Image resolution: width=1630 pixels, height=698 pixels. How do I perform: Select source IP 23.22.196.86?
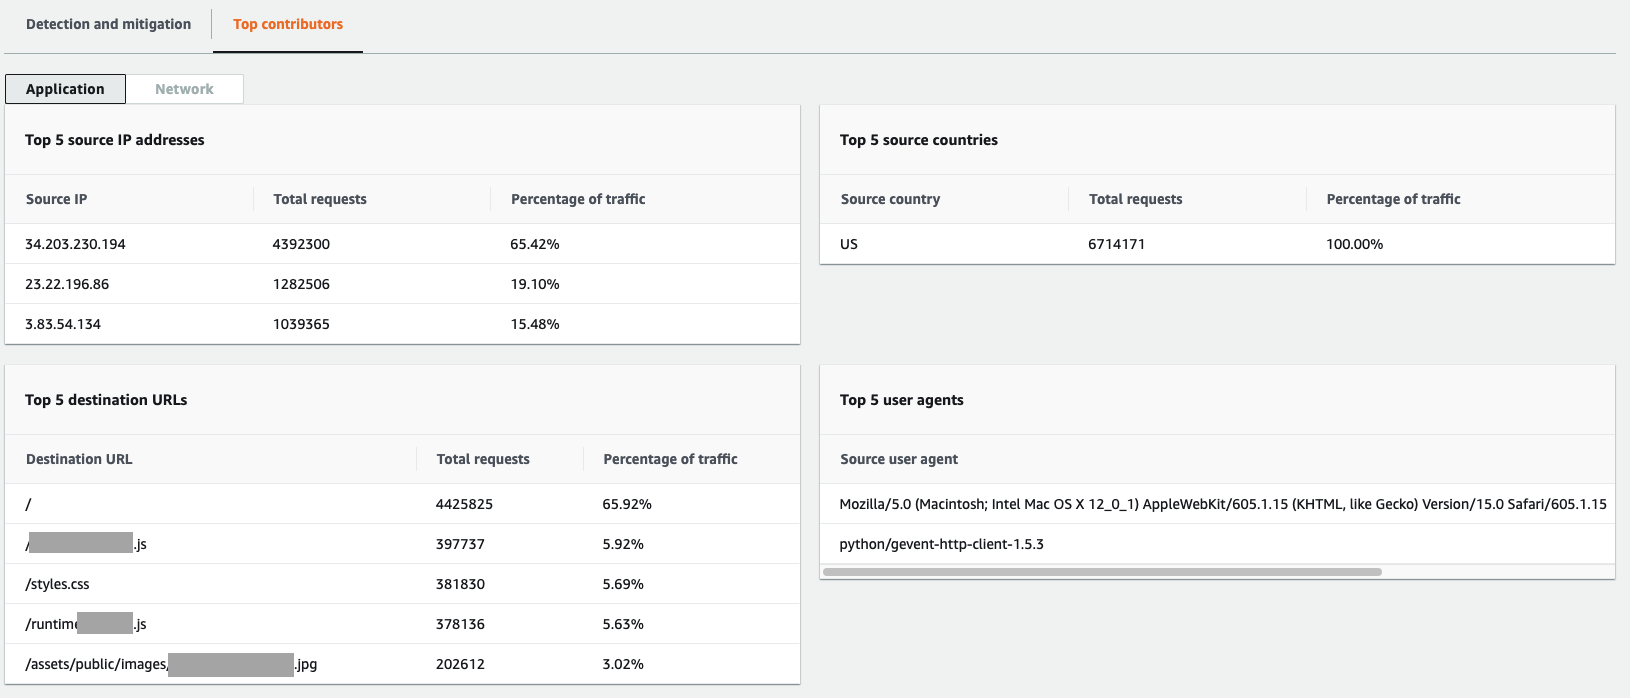pyautogui.click(x=67, y=284)
